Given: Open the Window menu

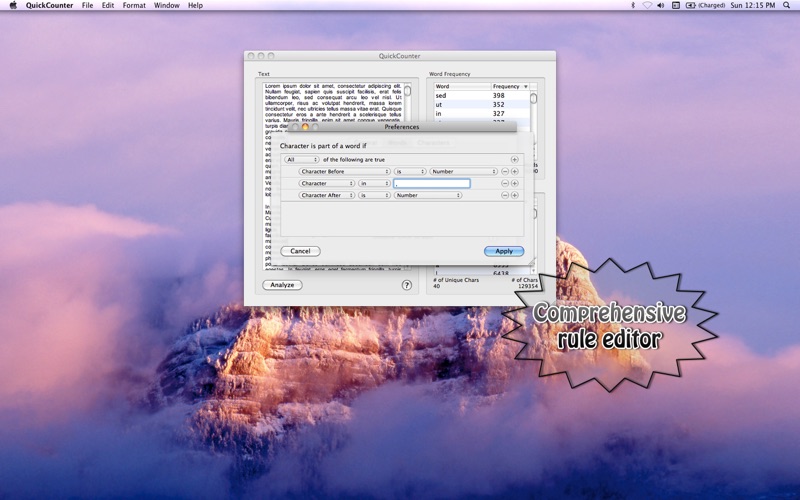Looking at the screenshot, I should [x=167, y=5].
